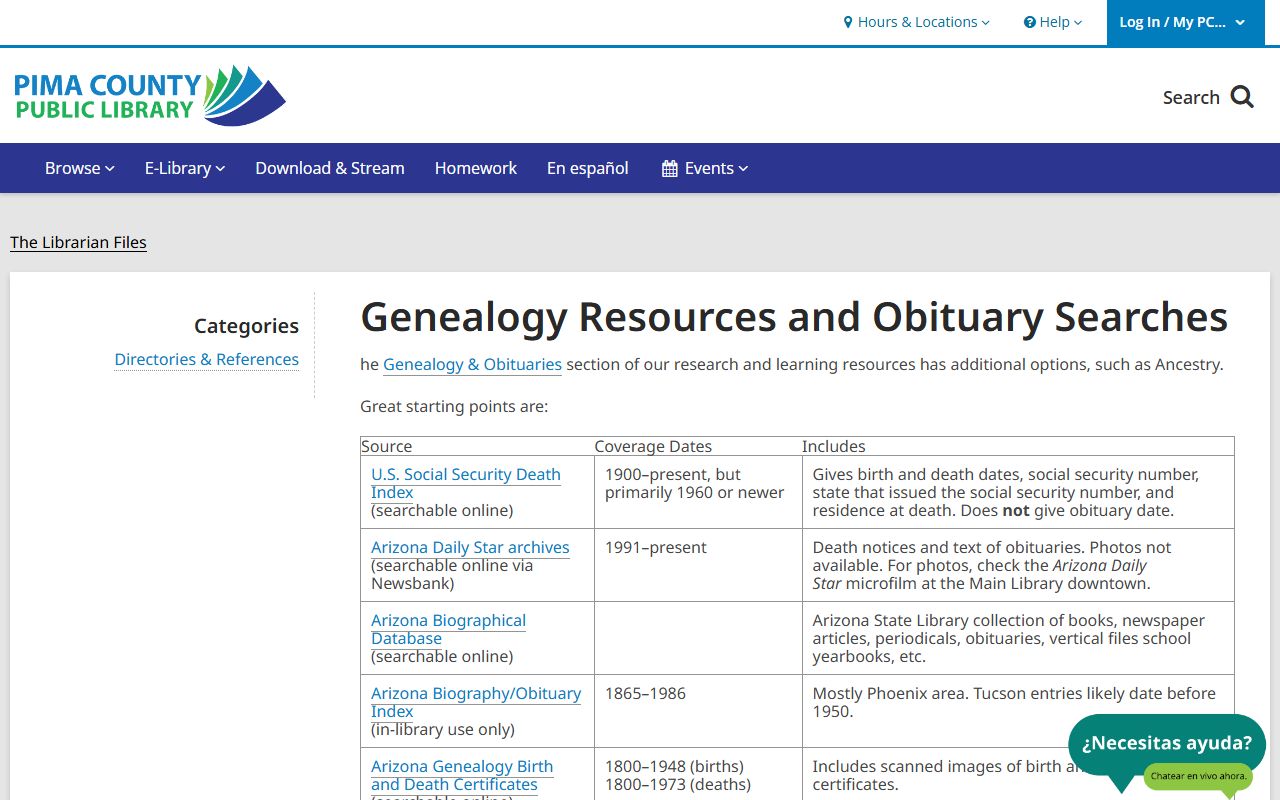This screenshot has height=800, width=1280.
Task: Expand the Browse menu
Action: coord(80,168)
